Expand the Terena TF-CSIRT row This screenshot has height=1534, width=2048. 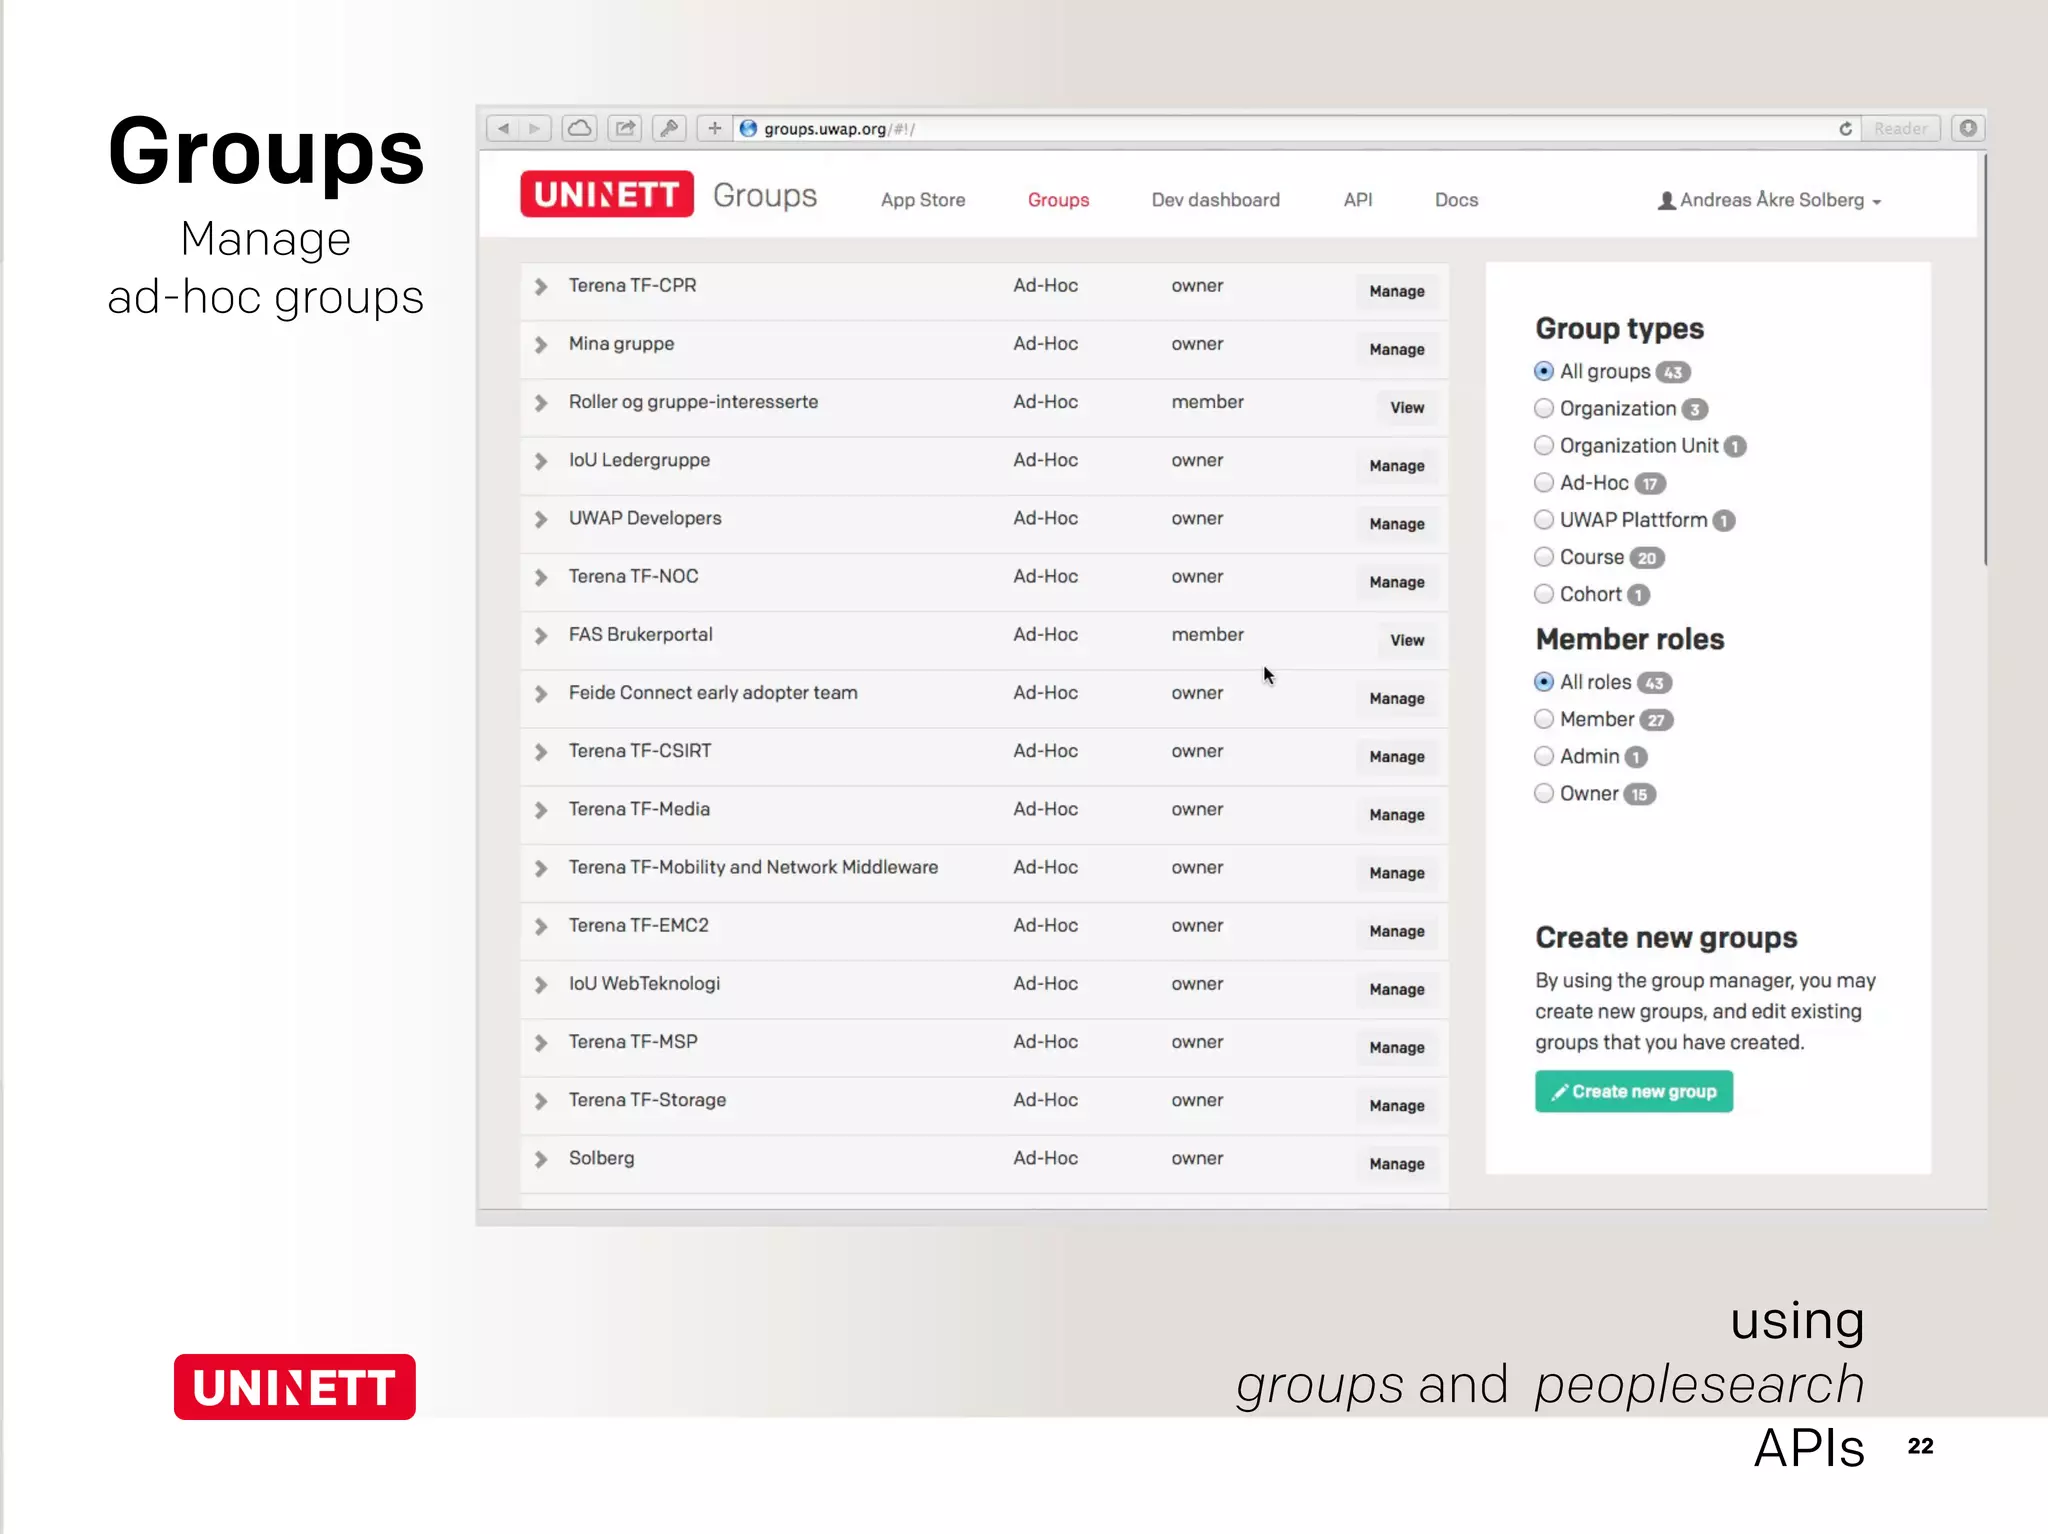click(x=540, y=752)
